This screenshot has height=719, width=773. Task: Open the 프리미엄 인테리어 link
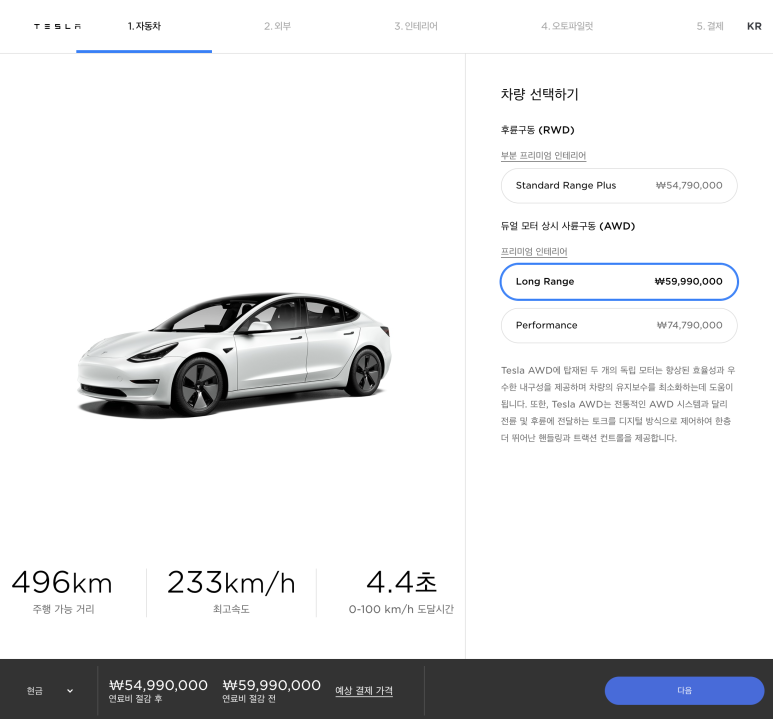point(534,252)
